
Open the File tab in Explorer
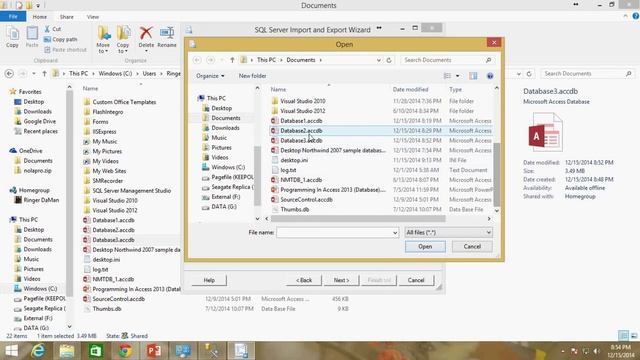point(13,17)
